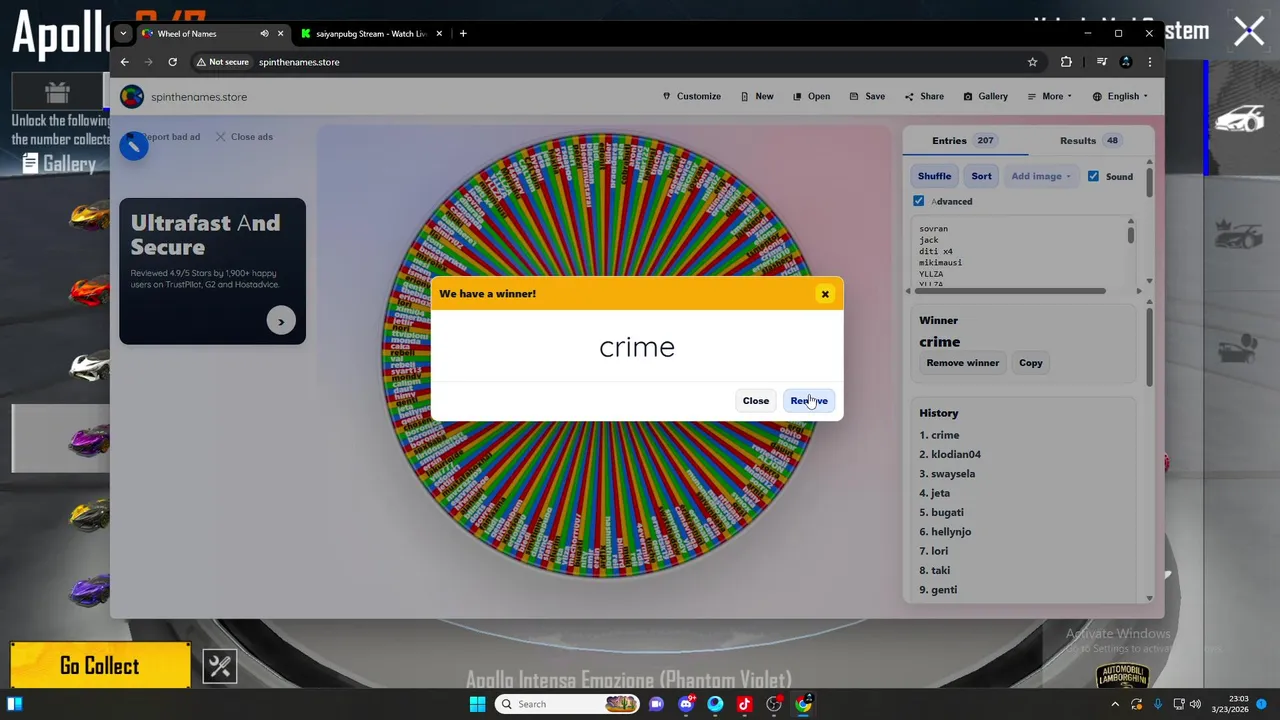
Task: Save the current wheel
Action: [867, 97]
